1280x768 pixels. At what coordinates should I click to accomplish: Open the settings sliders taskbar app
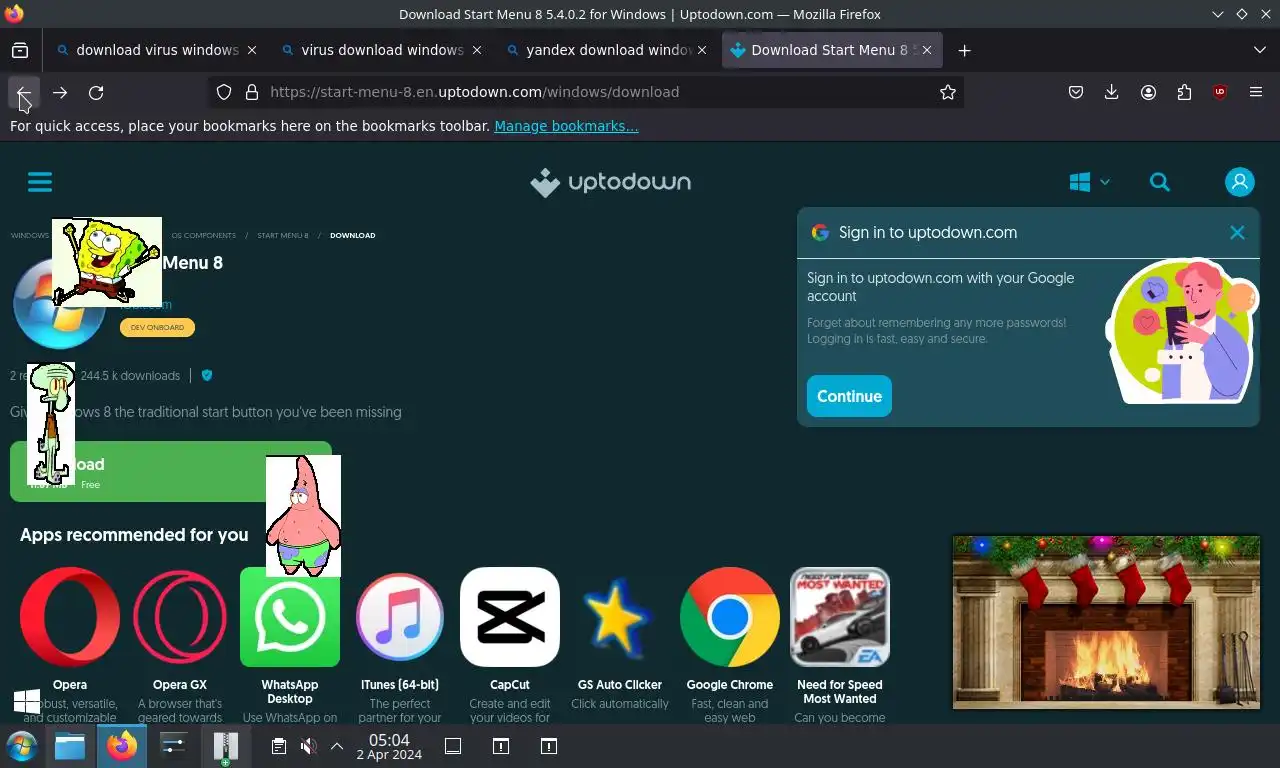pyautogui.click(x=174, y=746)
